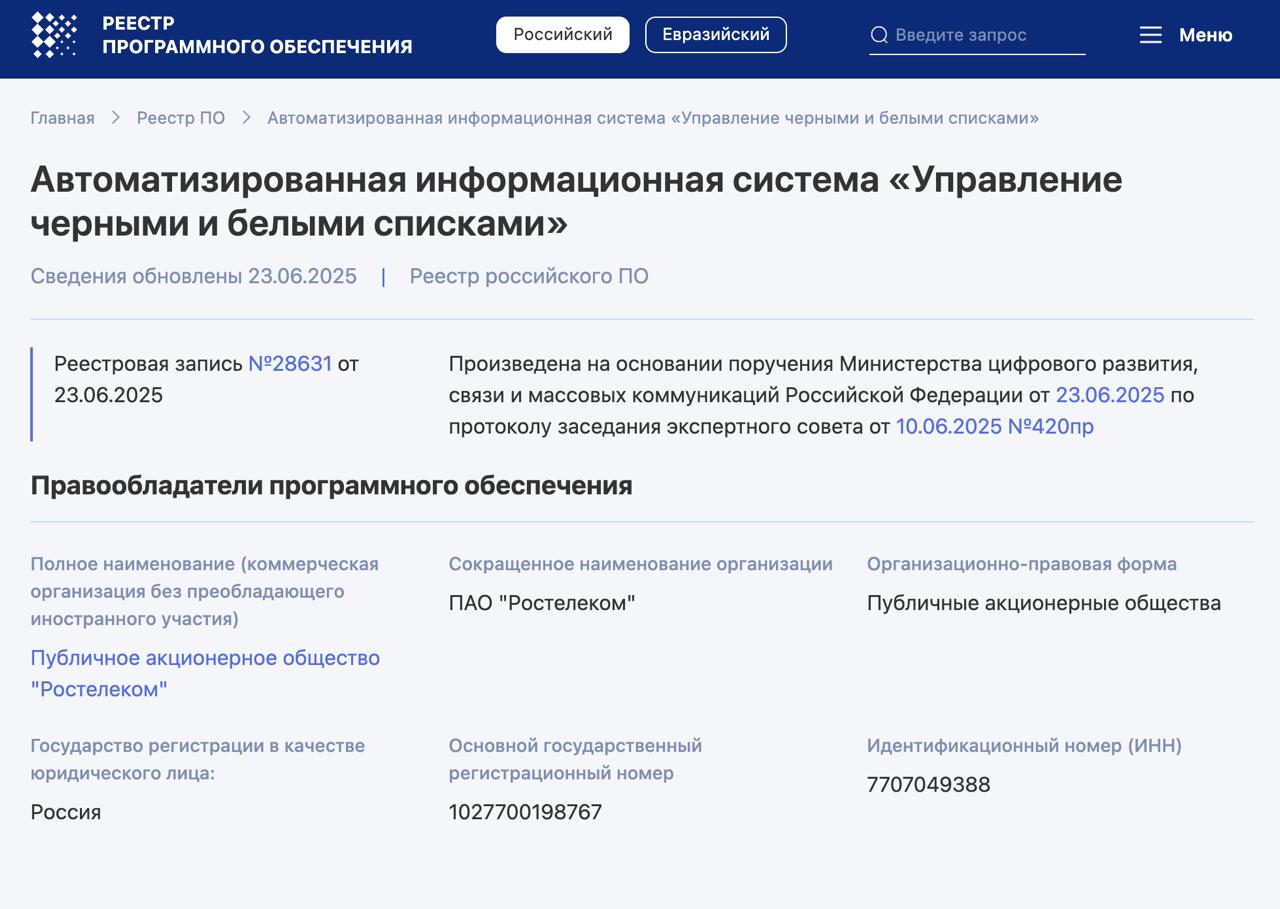Click INN number 7707049388
This screenshot has height=909, width=1280.
tap(928, 785)
